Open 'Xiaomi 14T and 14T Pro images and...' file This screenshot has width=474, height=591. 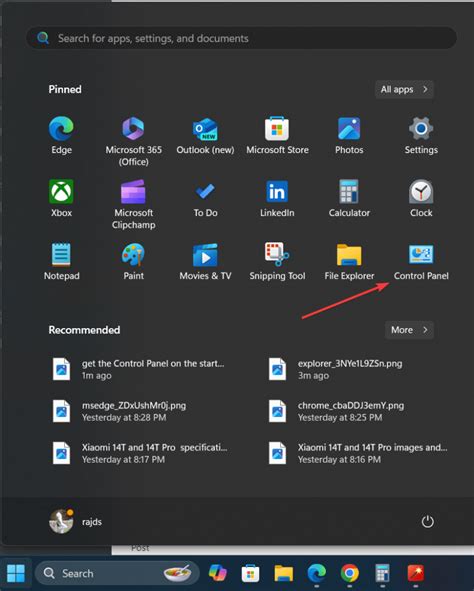point(358,453)
